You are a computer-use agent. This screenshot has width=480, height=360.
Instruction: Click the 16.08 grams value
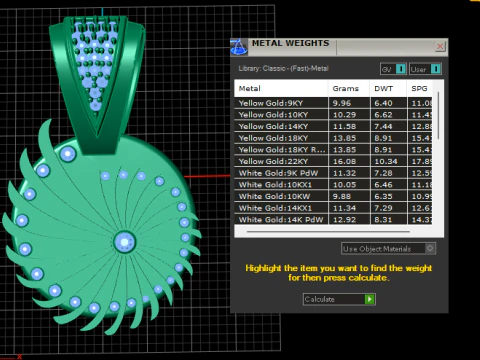point(345,161)
